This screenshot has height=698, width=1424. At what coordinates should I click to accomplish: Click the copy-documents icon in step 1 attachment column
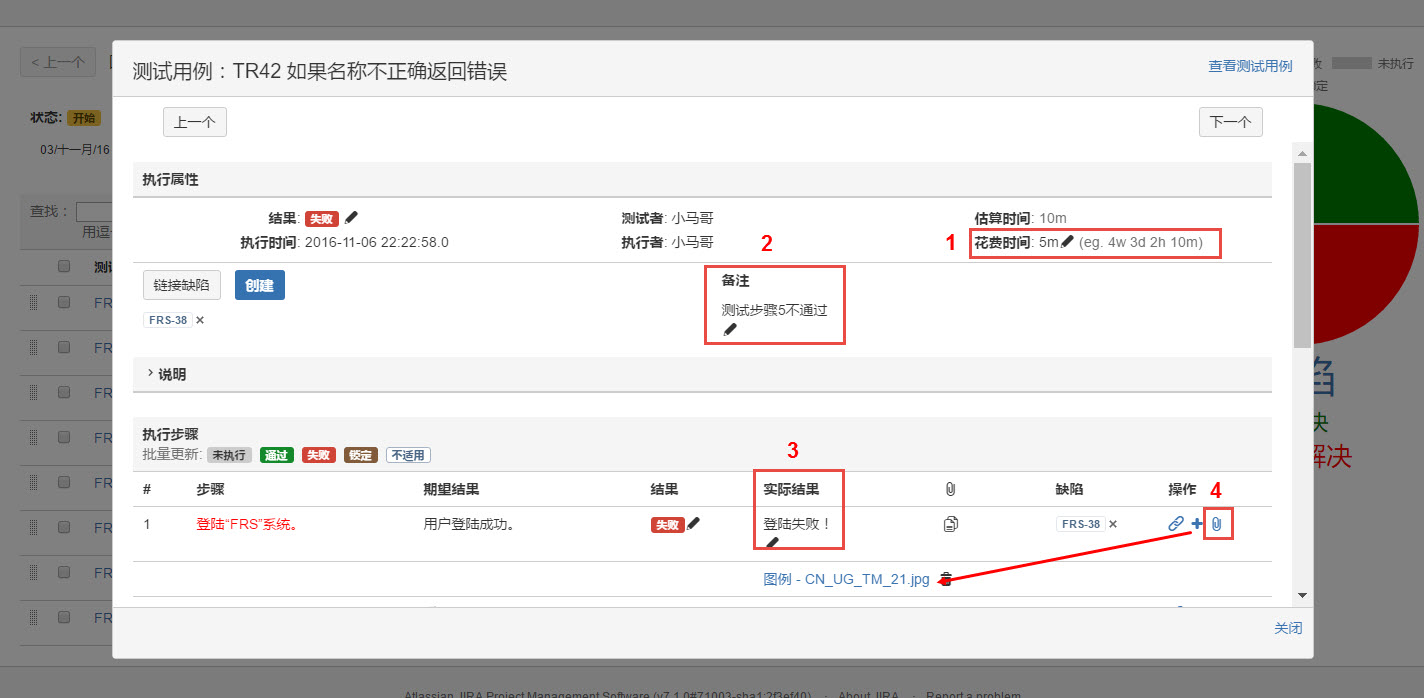click(x=951, y=523)
